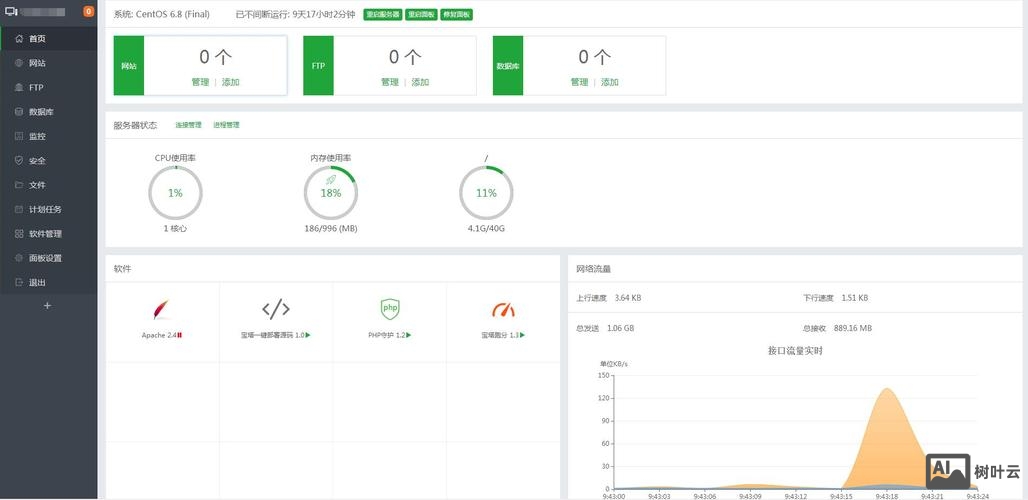The image size is (1028, 500).
Task: Click the 安全 shield icon in sidebar
Action: pos(19,161)
